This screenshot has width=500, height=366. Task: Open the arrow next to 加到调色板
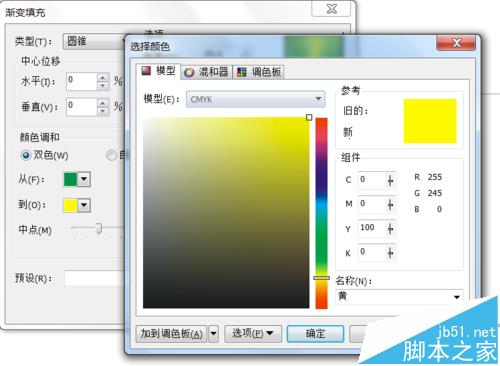click(x=214, y=334)
